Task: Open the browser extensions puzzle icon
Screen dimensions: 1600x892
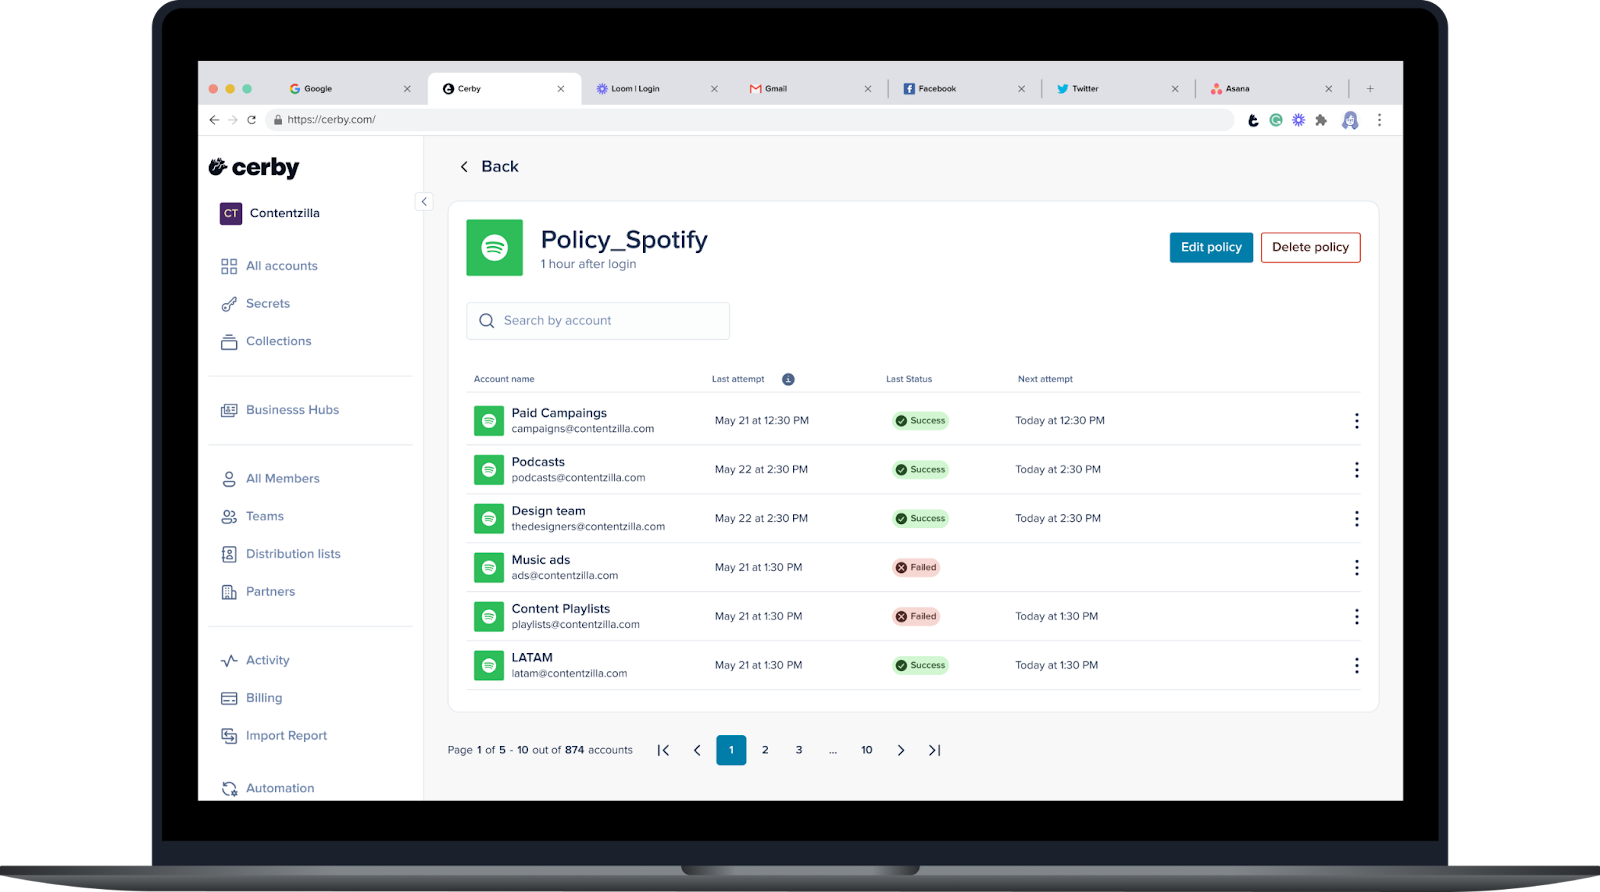Action: point(1321,120)
